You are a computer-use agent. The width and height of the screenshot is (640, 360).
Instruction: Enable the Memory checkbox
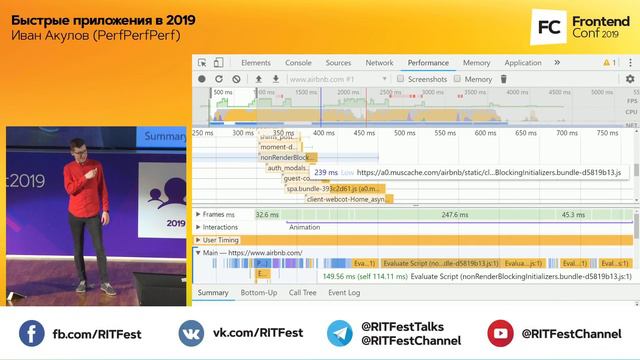(x=457, y=78)
